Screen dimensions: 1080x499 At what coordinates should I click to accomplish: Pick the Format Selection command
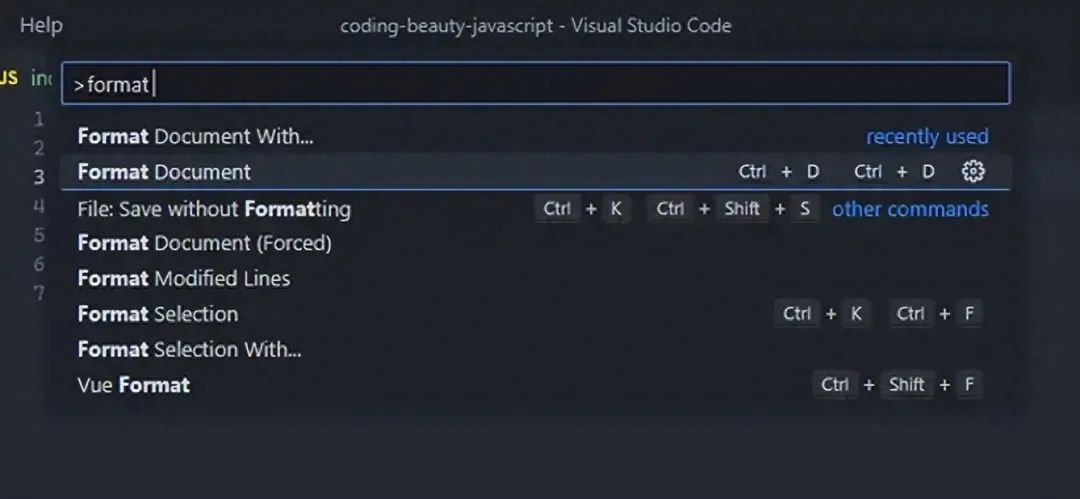158,314
